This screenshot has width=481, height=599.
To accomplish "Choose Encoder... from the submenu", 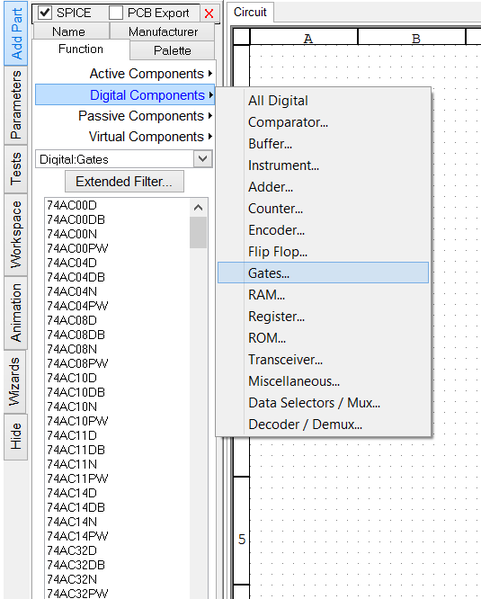I will 323,230.
